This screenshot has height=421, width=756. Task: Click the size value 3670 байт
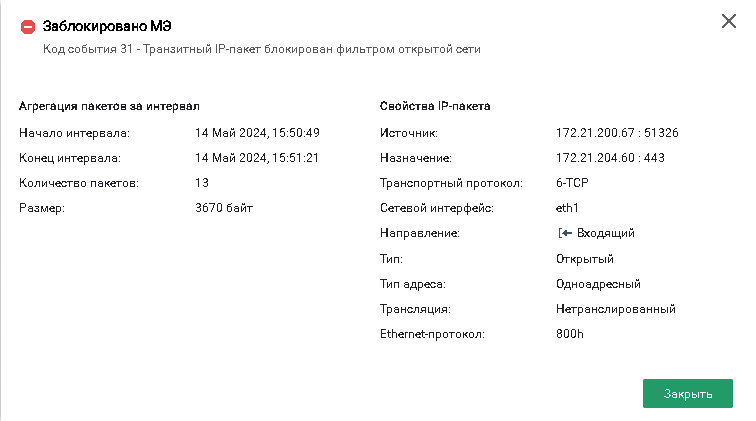pos(224,208)
